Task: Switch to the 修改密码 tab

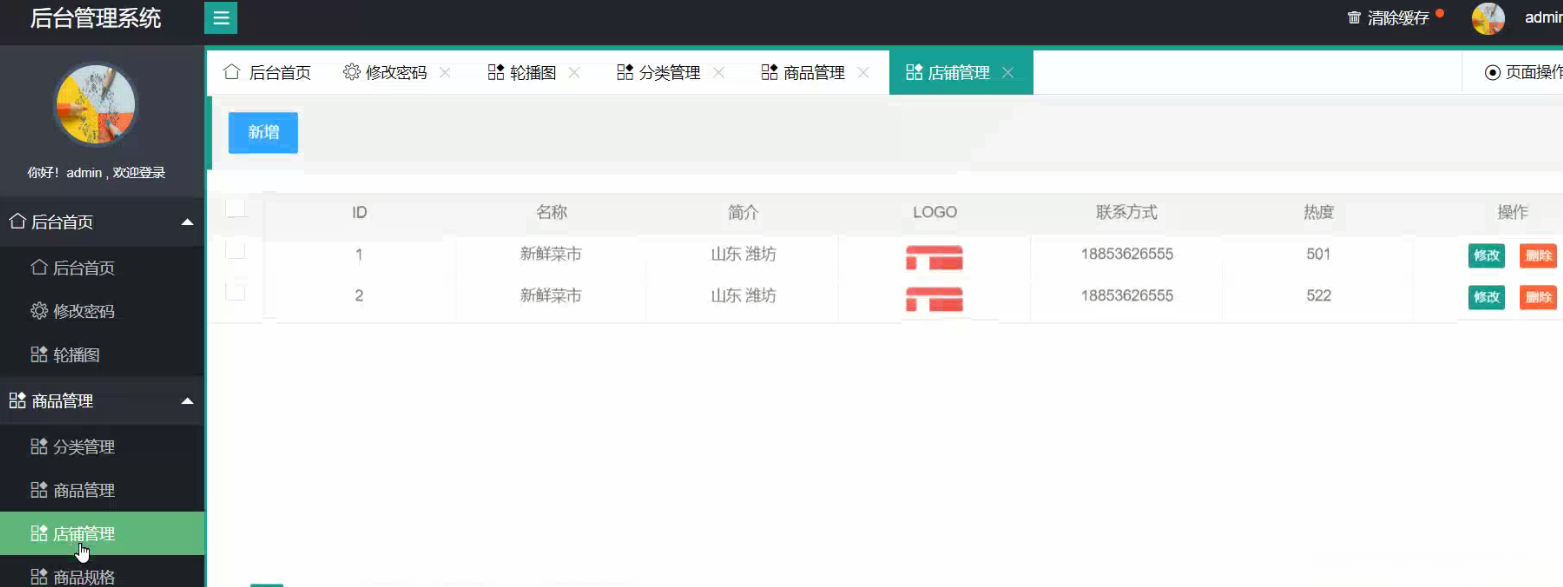Action: pyautogui.click(x=398, y=72)
